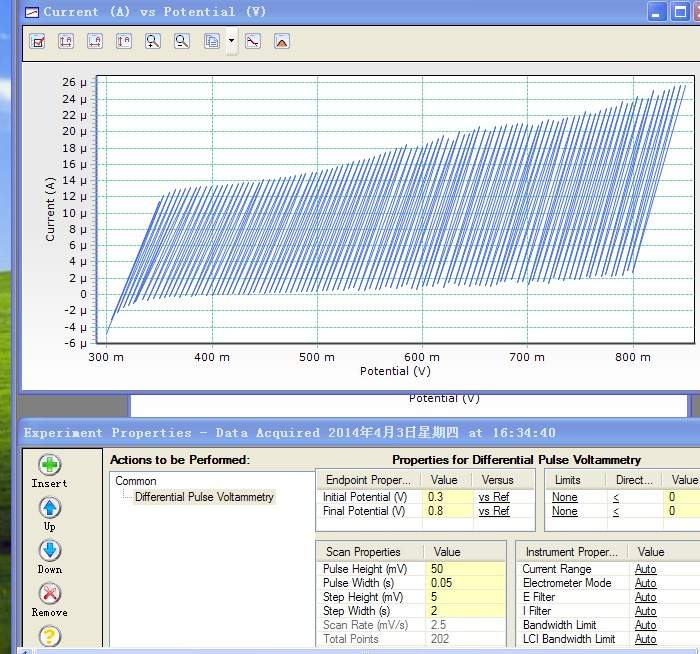The height and width of the screenshot is (654, 700).
Task: Click Versus column header
Action: point(503,480)
